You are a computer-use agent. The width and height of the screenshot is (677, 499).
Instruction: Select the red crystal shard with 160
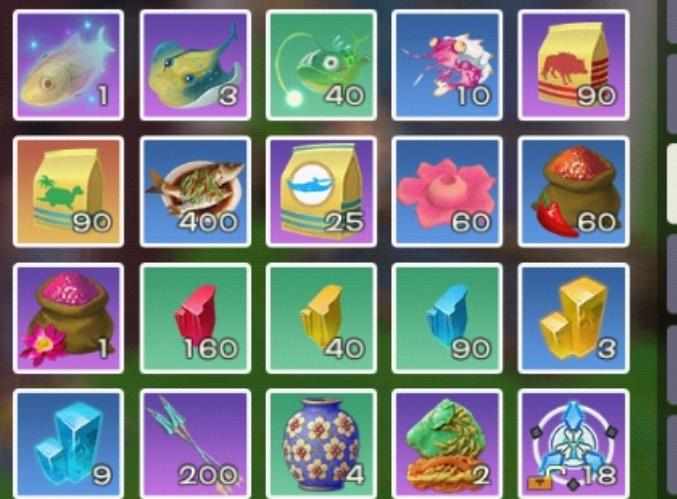coord(195,318)
